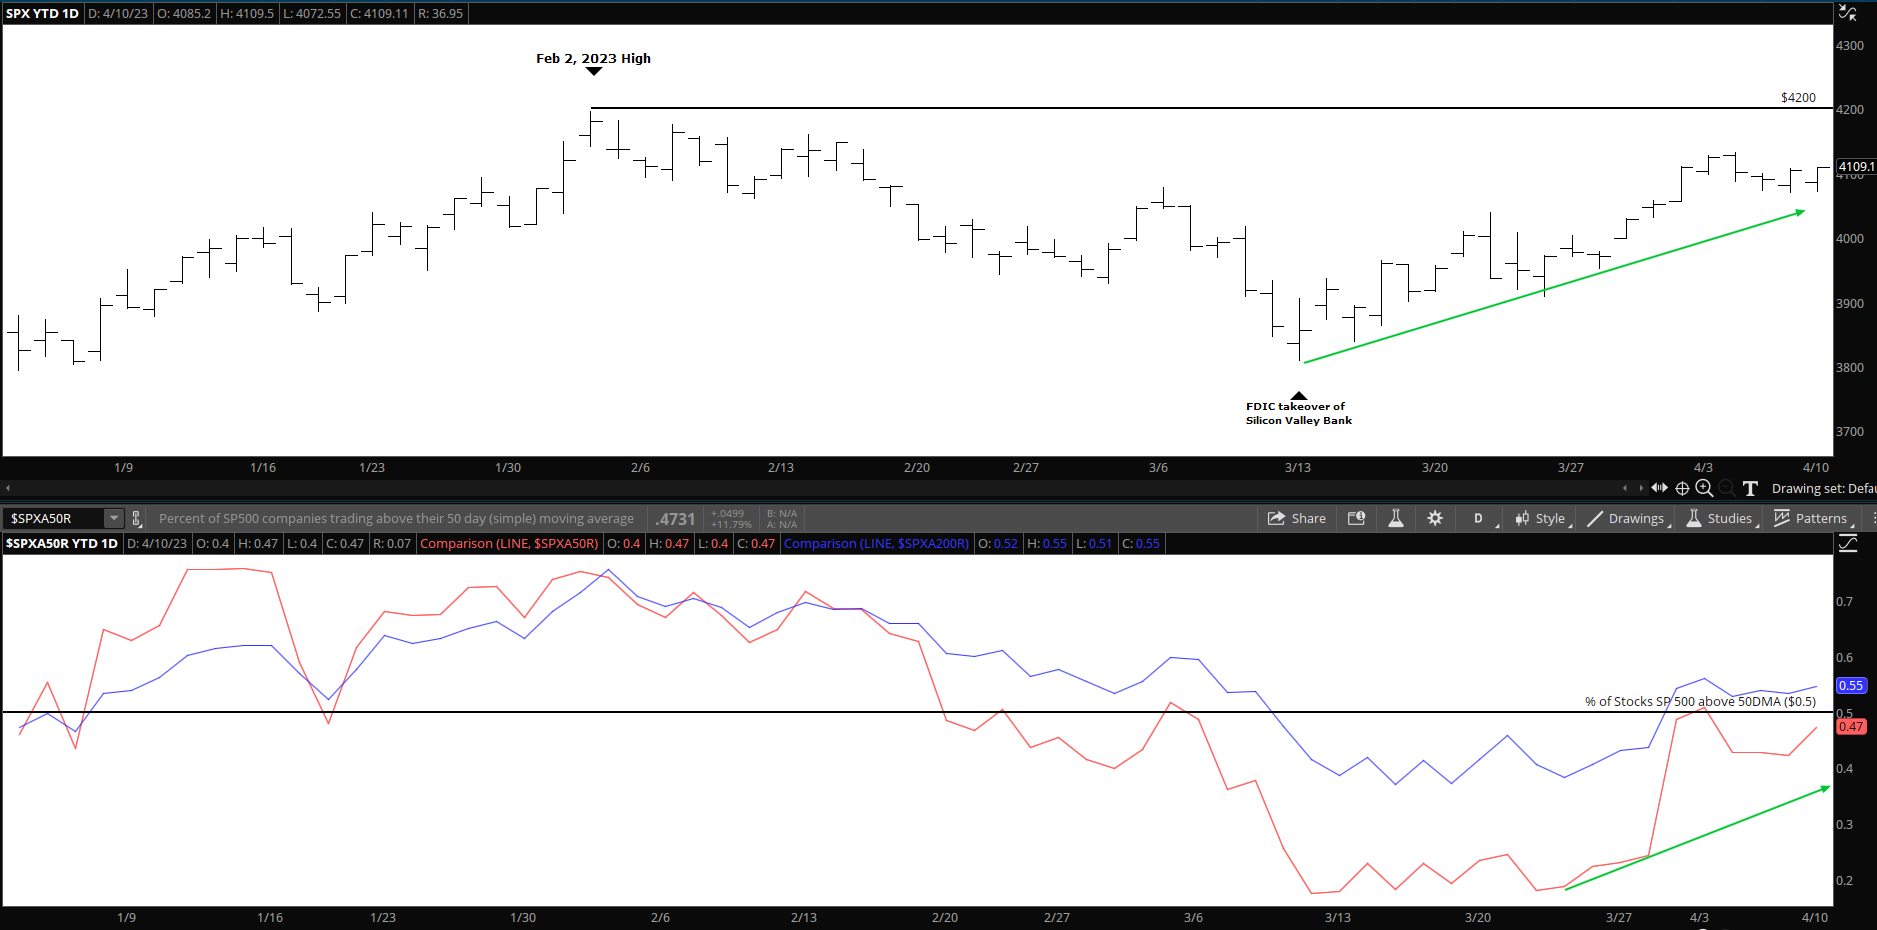Click the 2/6 date on lower chart axis
The height and width of the screenshot is (930, 1877).
point(660,917)
